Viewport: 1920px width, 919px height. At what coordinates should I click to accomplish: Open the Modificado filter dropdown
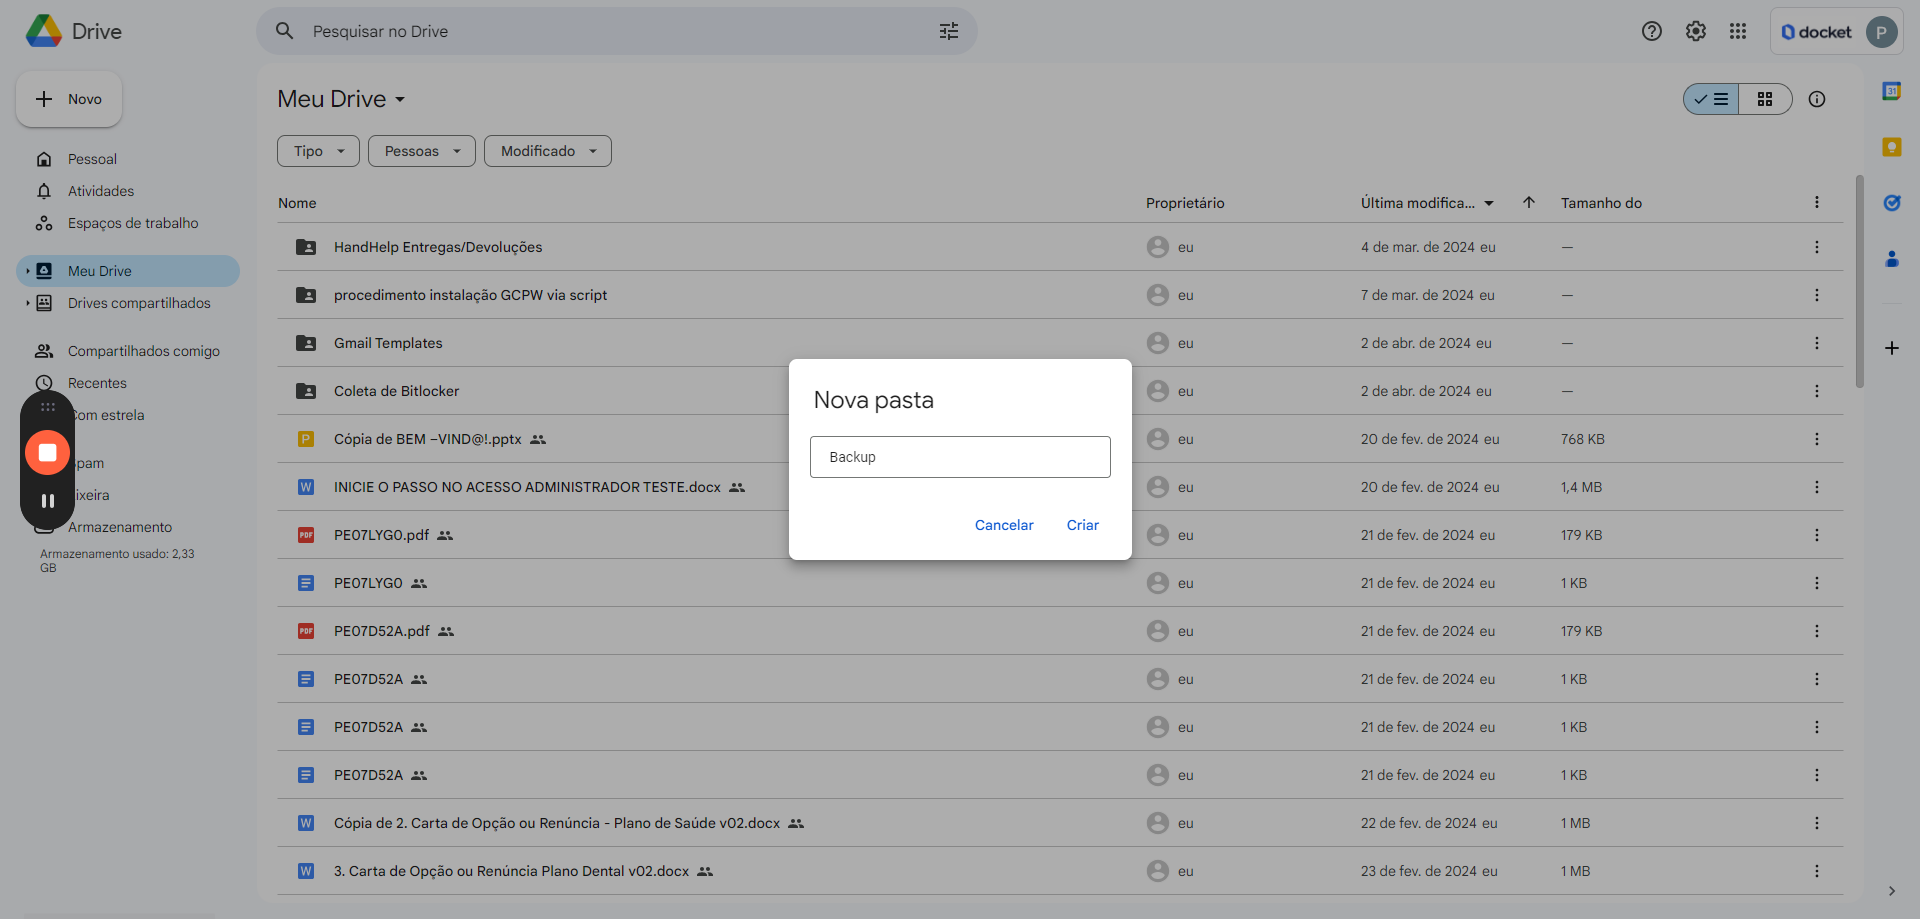[x=547, y=151]
